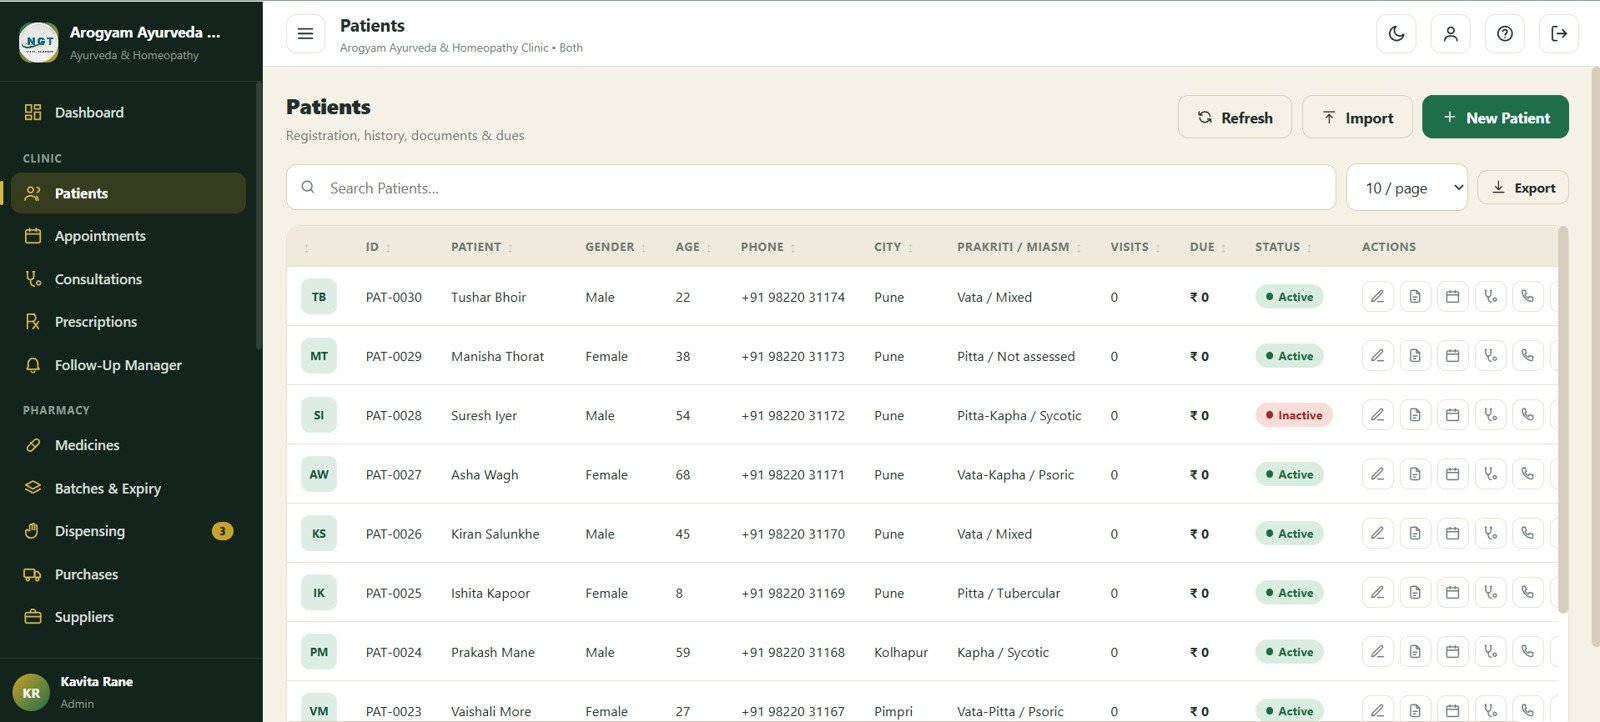Sort table by Age column
The width and height of the screenshot is (1600, 722).
[x=694, y=247]
